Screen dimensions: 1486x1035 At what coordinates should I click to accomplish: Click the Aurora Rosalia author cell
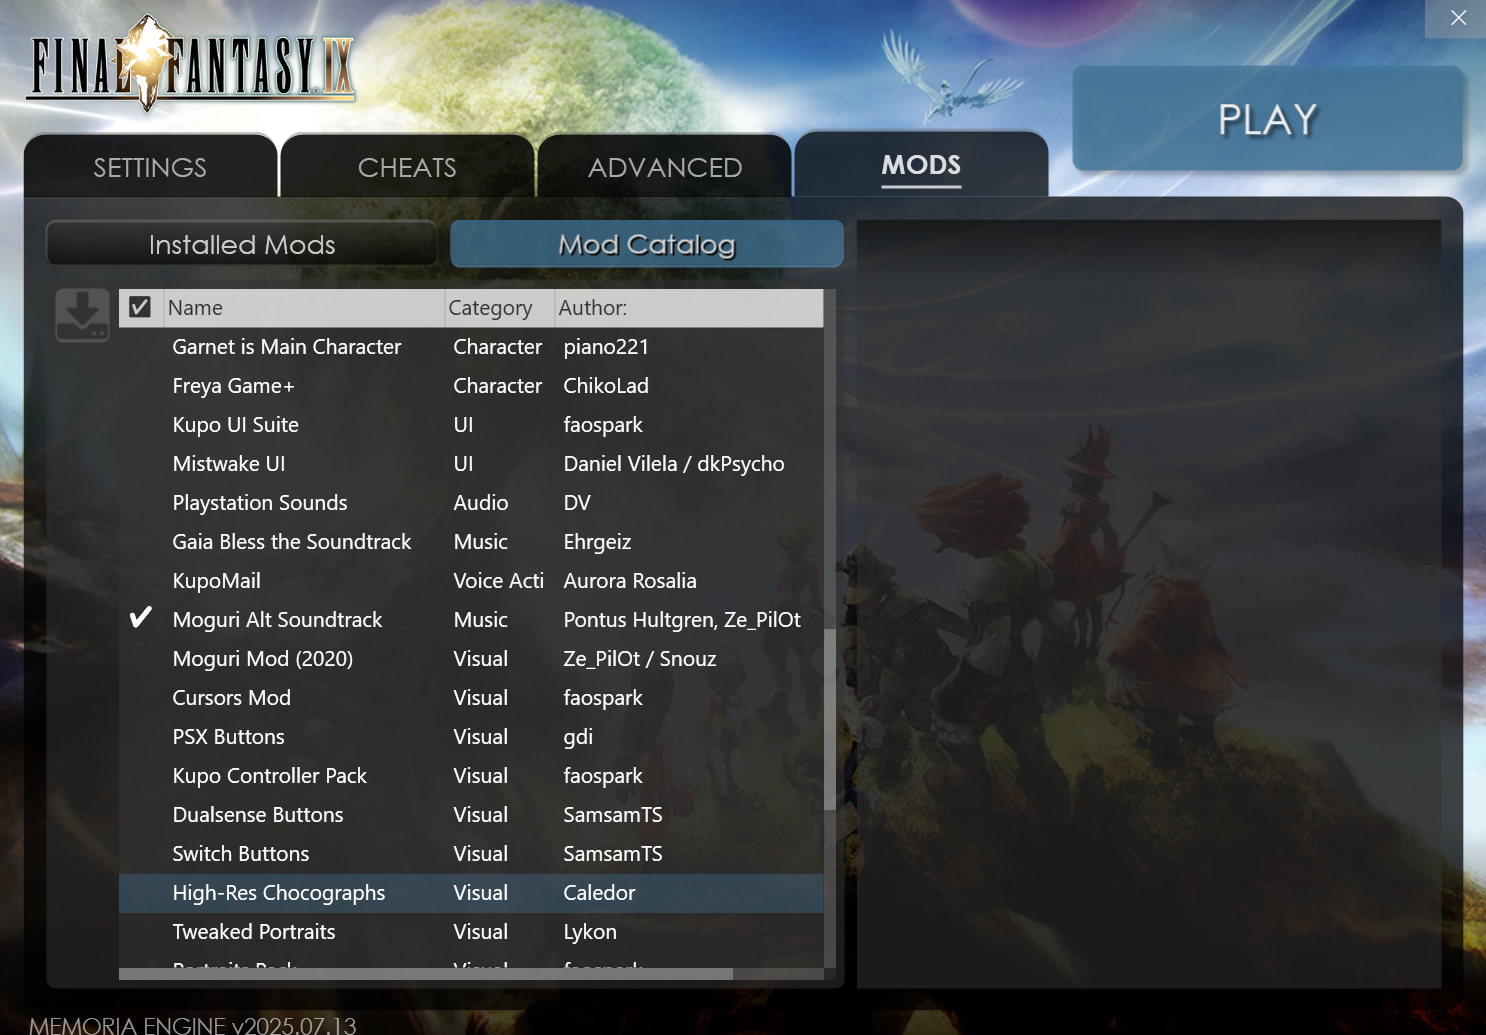(x=630, y=581)
